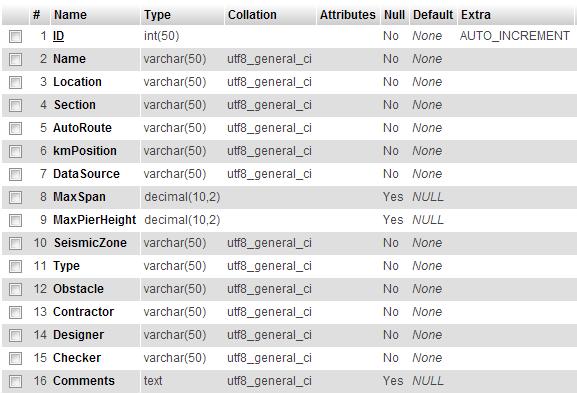Viewport: 577px width, 394px height.
Task: Select the MaxSpan field checkbox
Action: click(15, 197)
